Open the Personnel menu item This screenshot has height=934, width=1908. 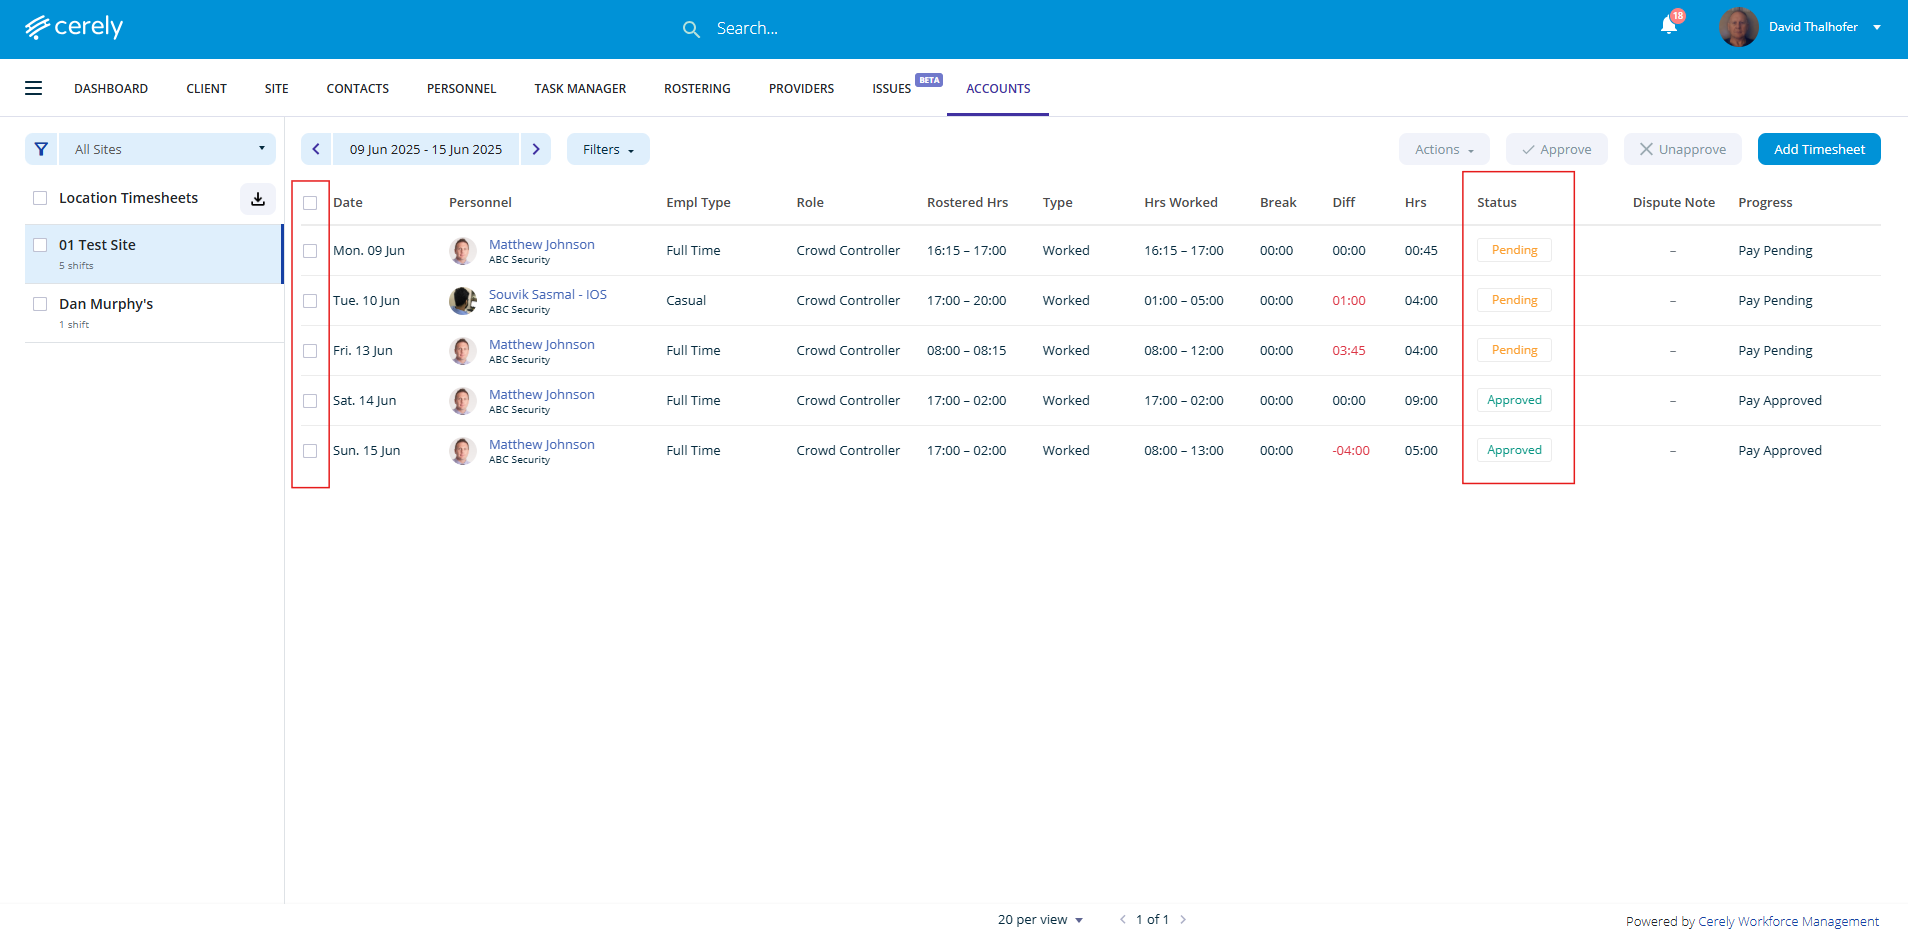[461, 88]
